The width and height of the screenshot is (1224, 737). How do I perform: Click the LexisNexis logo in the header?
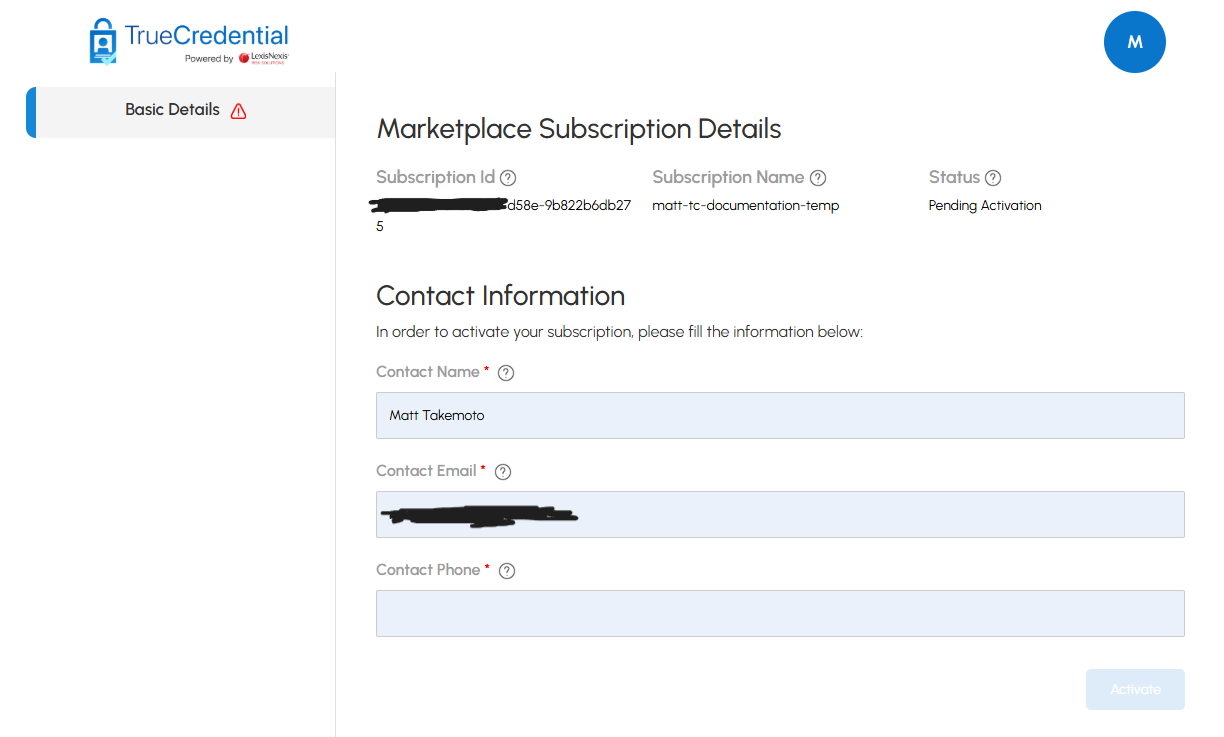(264, 58)
